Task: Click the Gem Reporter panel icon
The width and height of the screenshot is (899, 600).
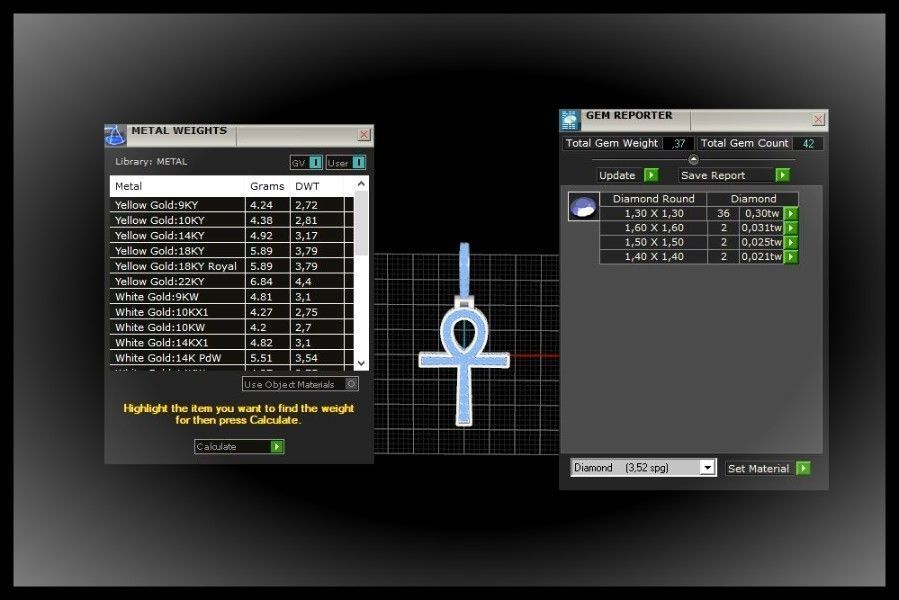Action: tap(570, 120)
